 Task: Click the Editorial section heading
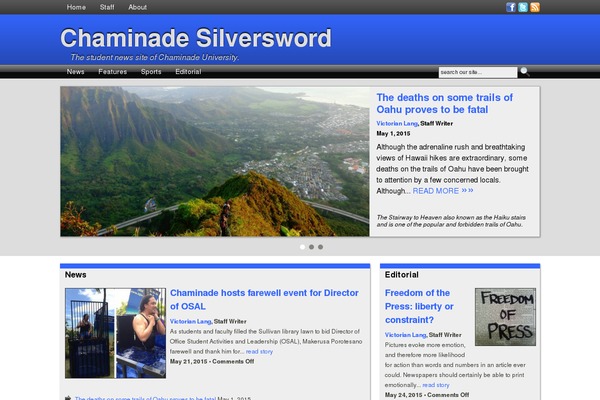pyautogui.click(x=401, y=274)
